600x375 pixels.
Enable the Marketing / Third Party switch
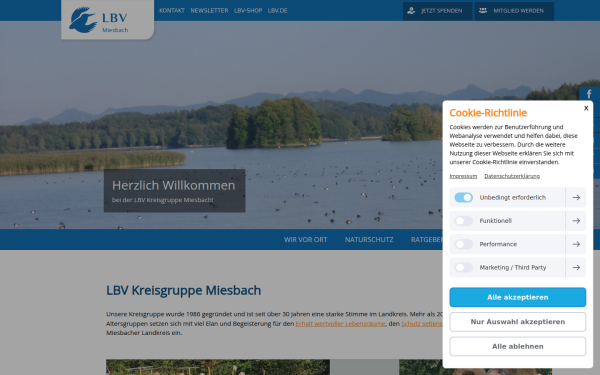point(463,267)
